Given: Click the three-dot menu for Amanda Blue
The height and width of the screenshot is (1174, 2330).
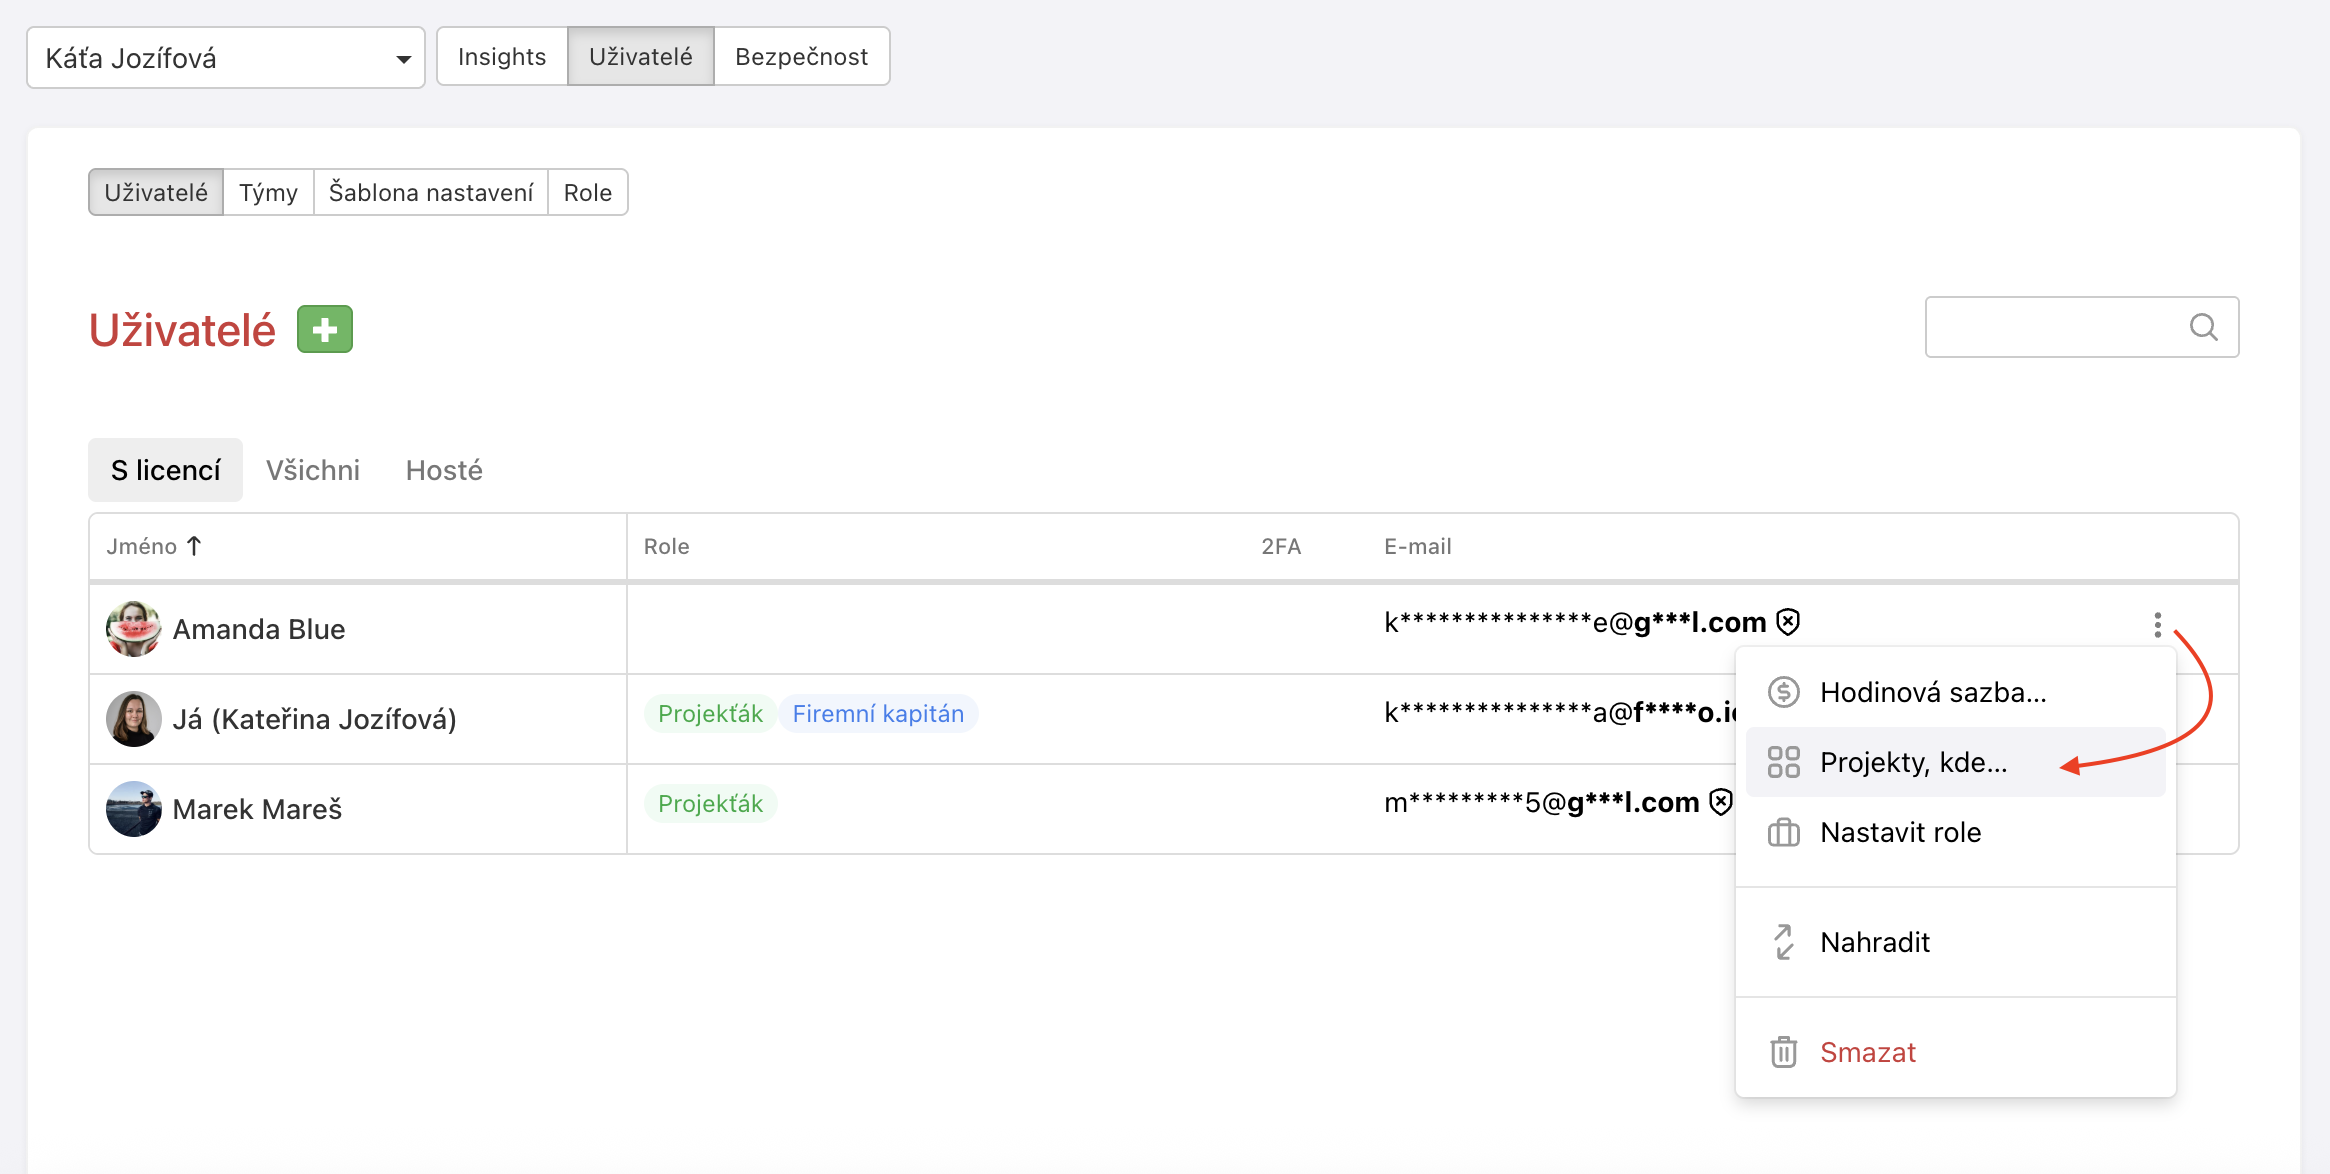Looking at the screenshot, I should pyautogui.click(x=2157, y=625).
